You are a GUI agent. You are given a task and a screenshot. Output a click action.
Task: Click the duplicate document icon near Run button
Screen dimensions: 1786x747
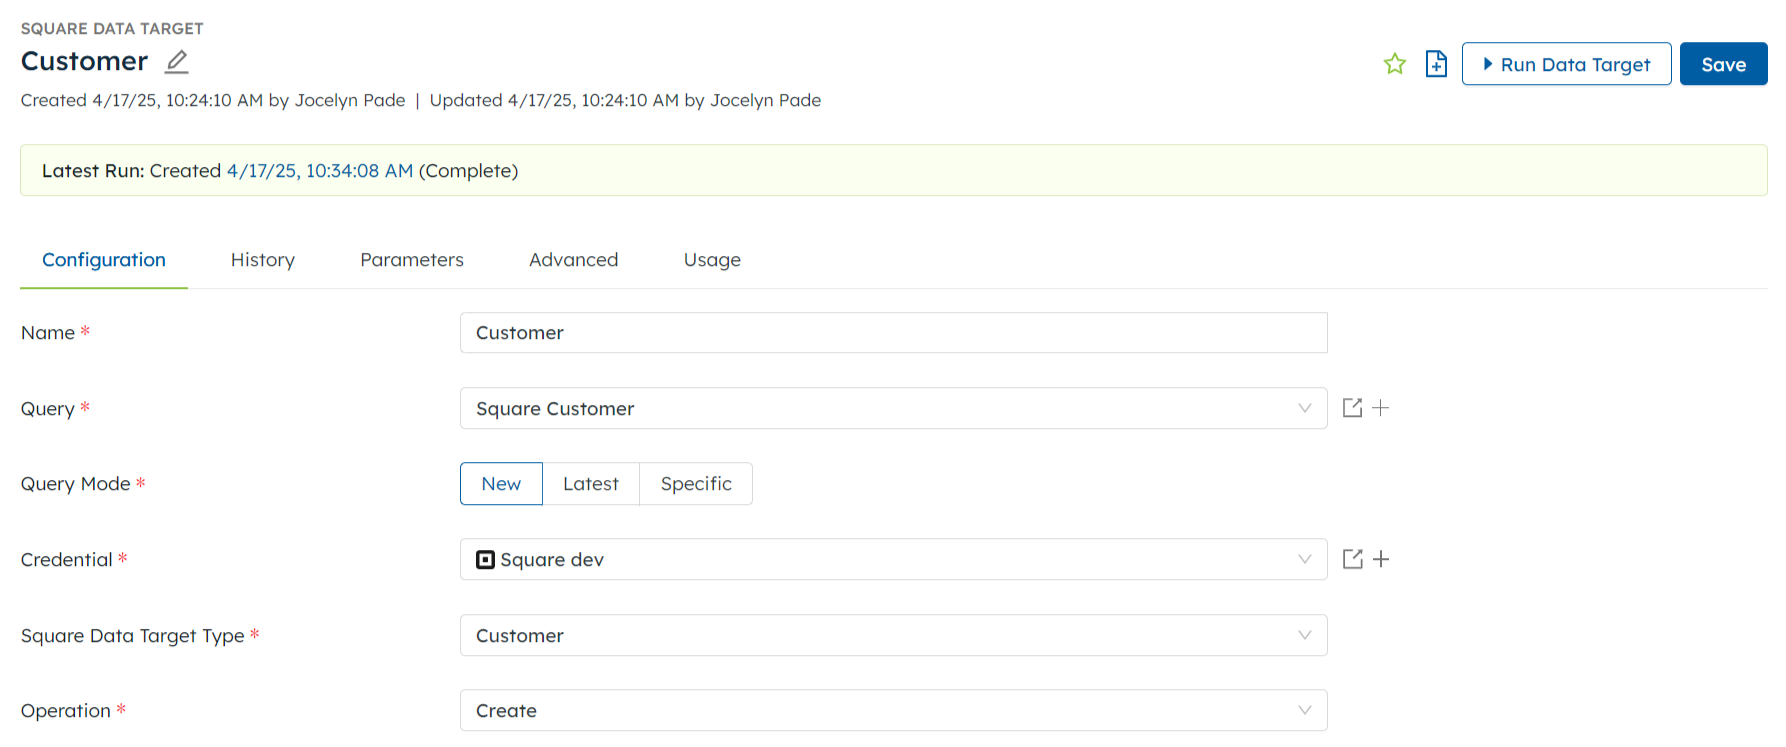click(x=1436, y=64)
